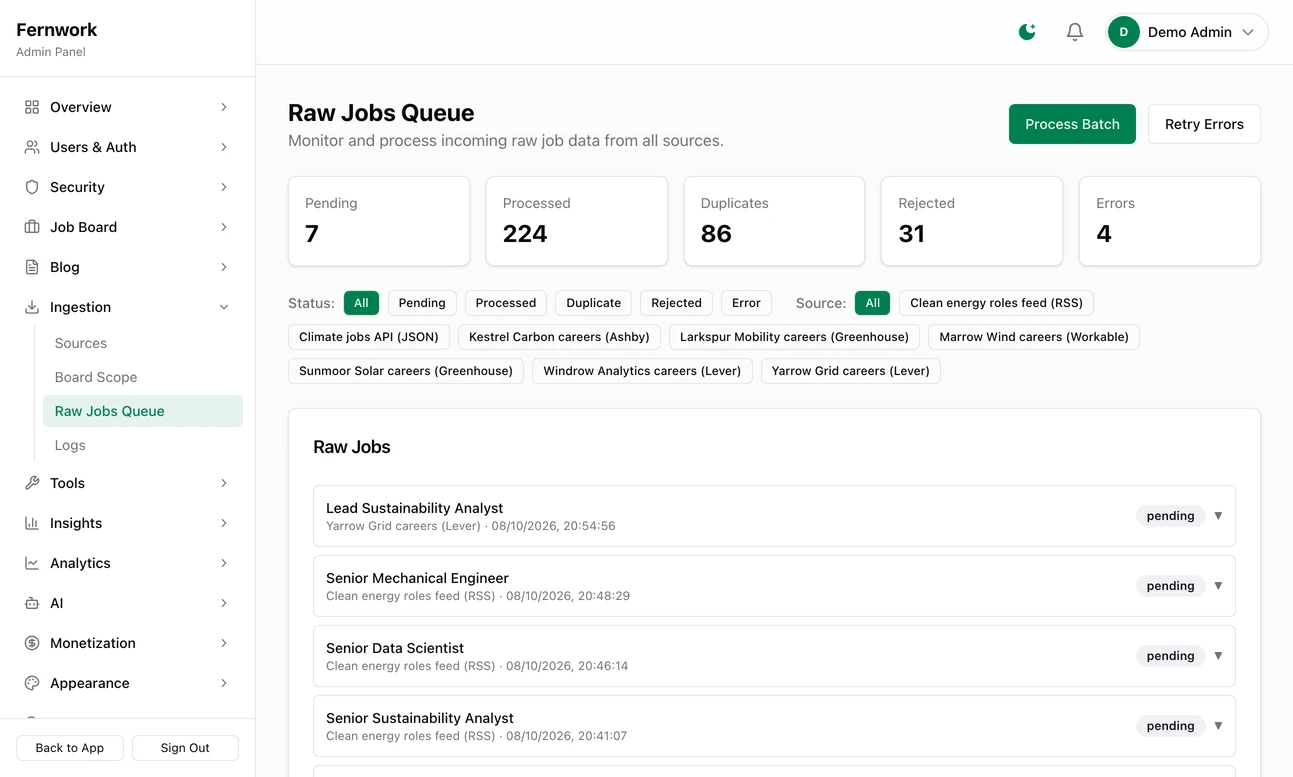Click the Processed 224 card
The height and width of the screenshot is (777, 1293).
point(577,221)
